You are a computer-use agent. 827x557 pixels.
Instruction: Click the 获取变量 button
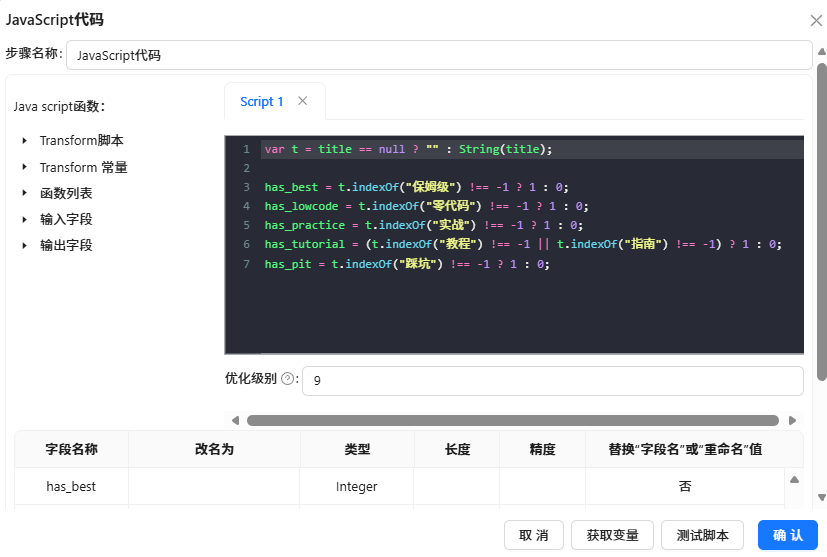pos(612,535)
